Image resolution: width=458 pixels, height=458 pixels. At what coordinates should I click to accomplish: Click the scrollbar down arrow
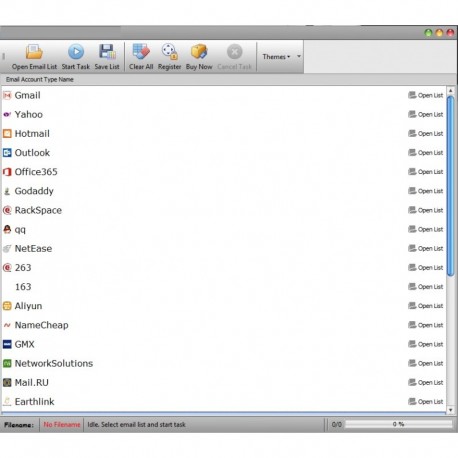[x=450, y=410]
